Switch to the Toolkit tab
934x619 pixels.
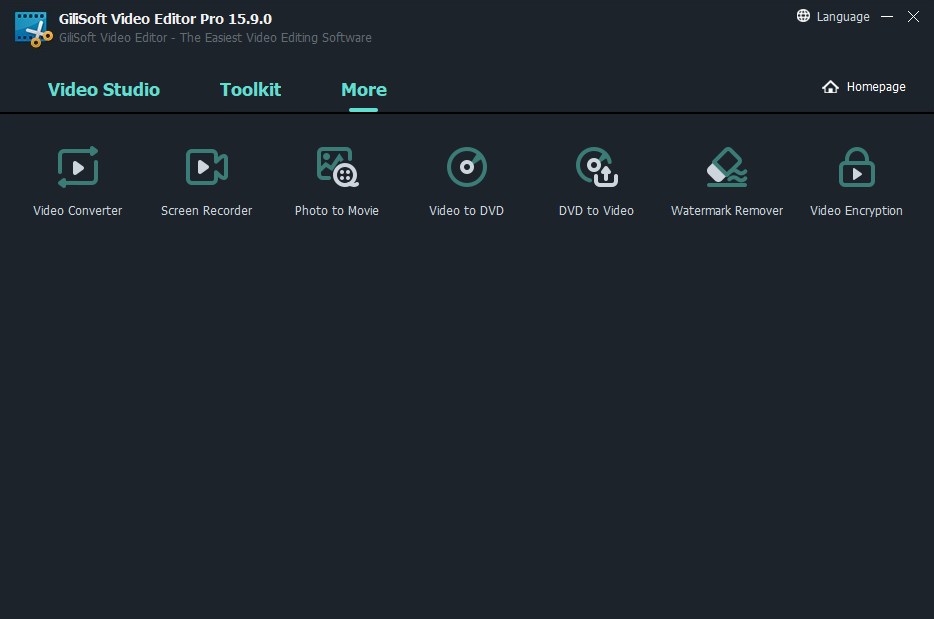pos(250,89)
